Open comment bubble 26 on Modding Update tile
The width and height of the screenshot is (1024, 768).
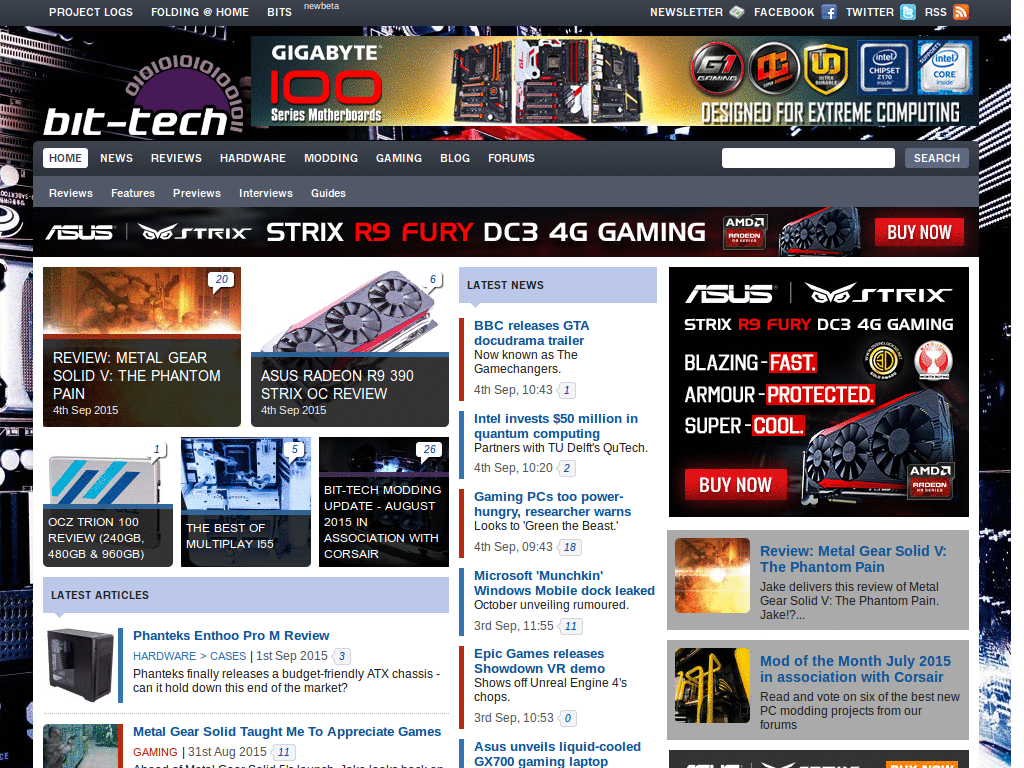429,450
